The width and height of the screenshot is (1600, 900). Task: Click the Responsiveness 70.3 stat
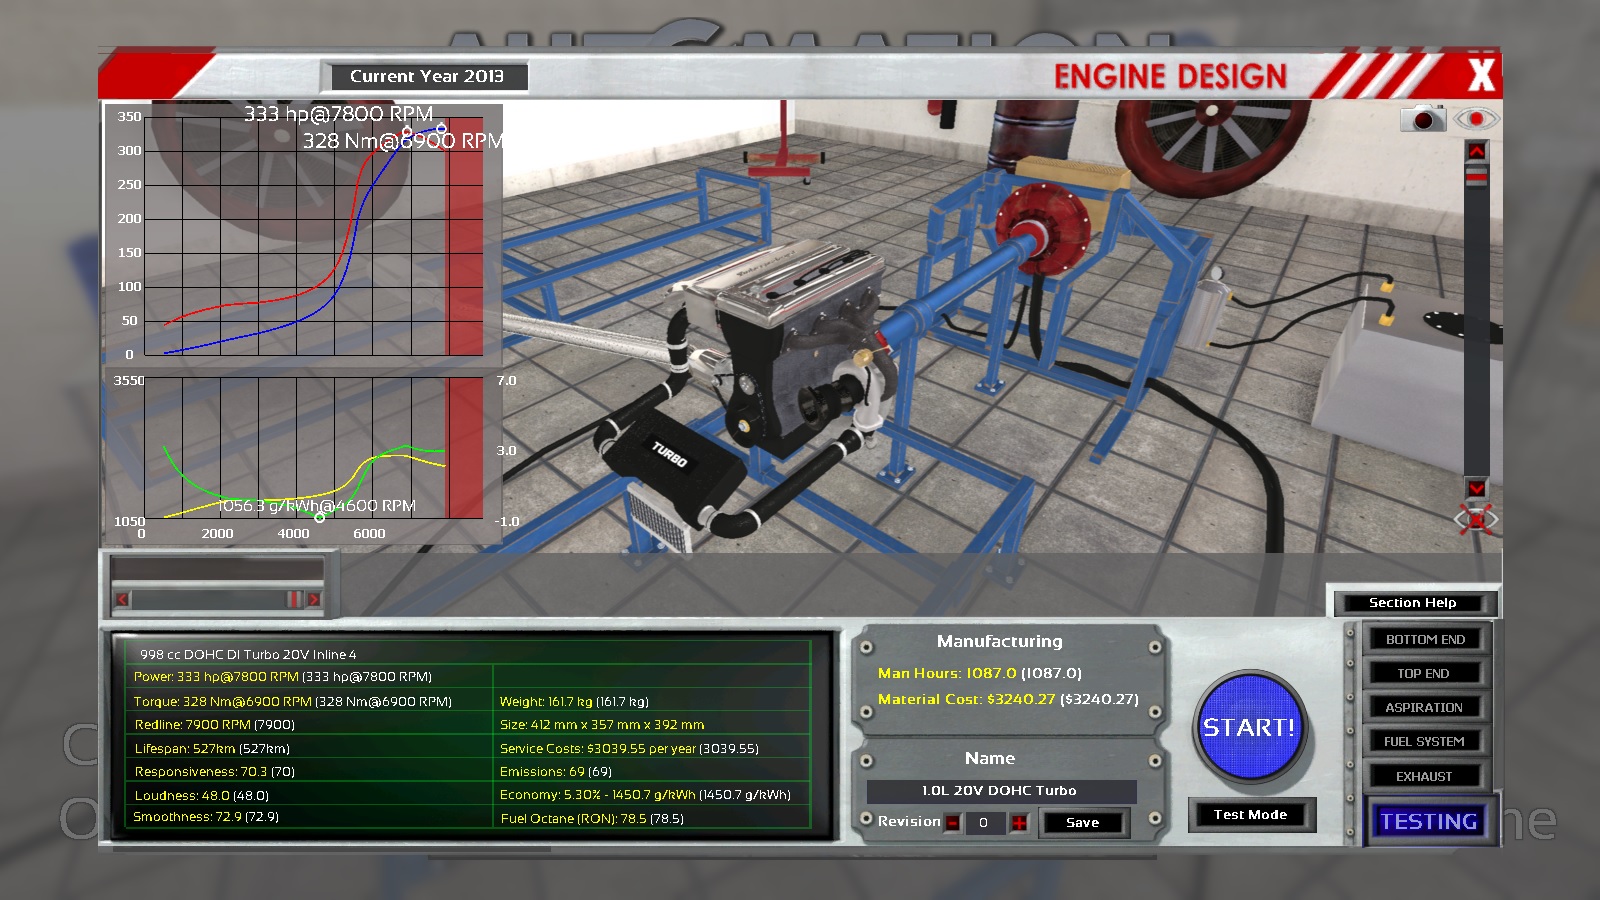coord(215,772)
